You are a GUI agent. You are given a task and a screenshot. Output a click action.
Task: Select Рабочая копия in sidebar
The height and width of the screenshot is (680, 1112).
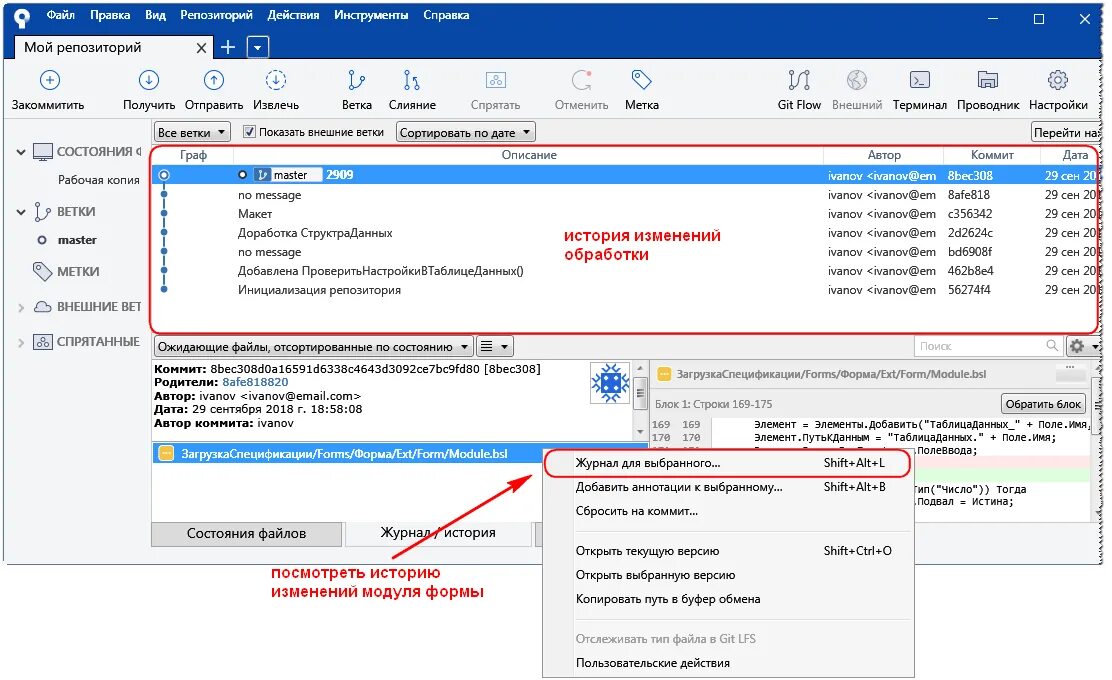pos(99,180)
